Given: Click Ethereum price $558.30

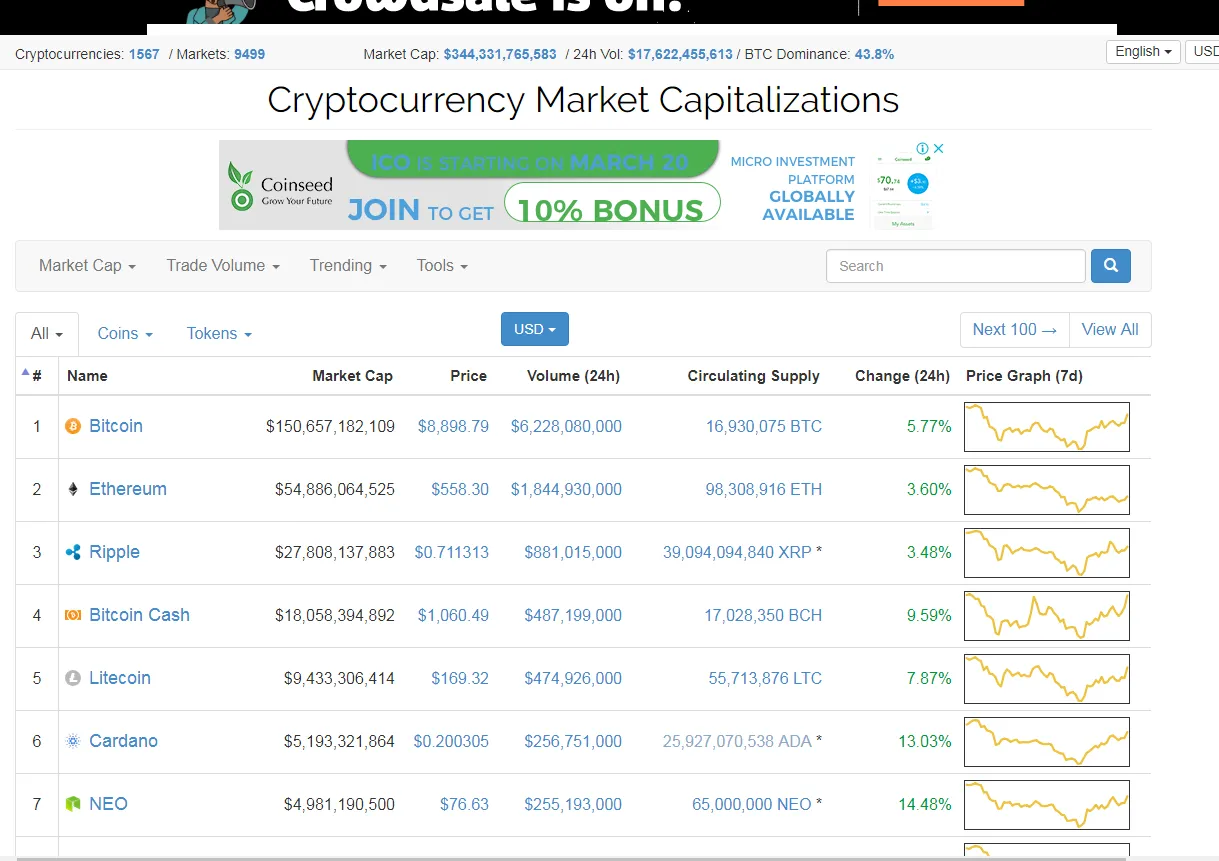Looking at the screenshot, I should tap(460, 489).
